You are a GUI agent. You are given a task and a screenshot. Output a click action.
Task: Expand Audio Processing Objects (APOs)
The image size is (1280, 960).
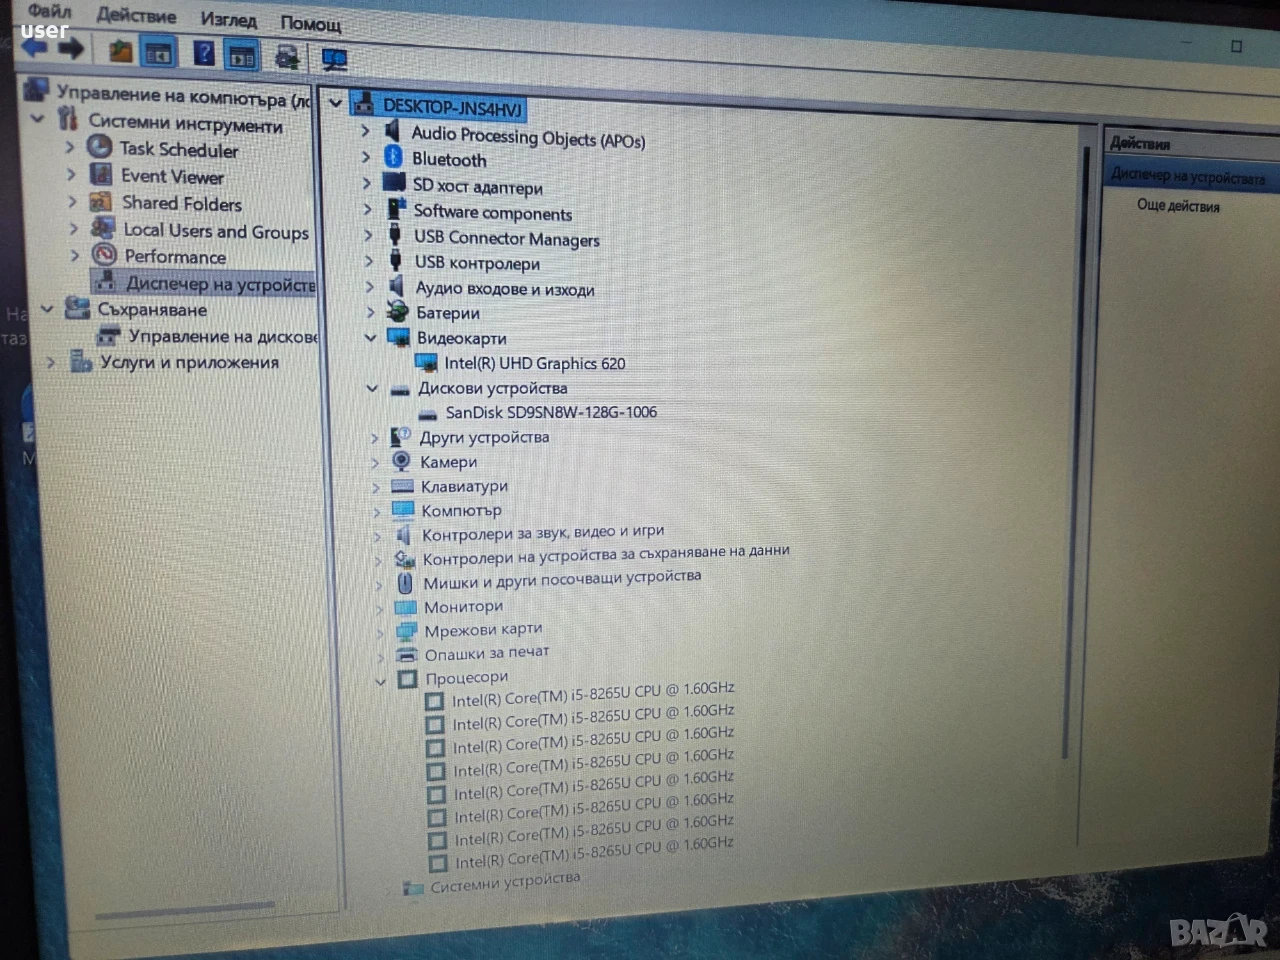click(x=365, y=130)
